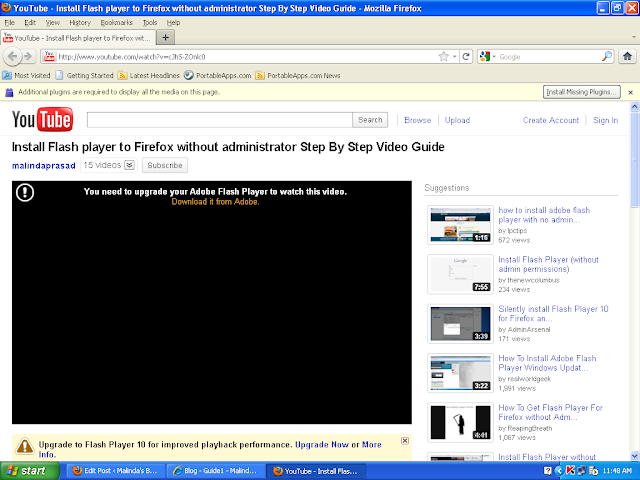
Task: Click the black video player area
Action: [212, 302]
